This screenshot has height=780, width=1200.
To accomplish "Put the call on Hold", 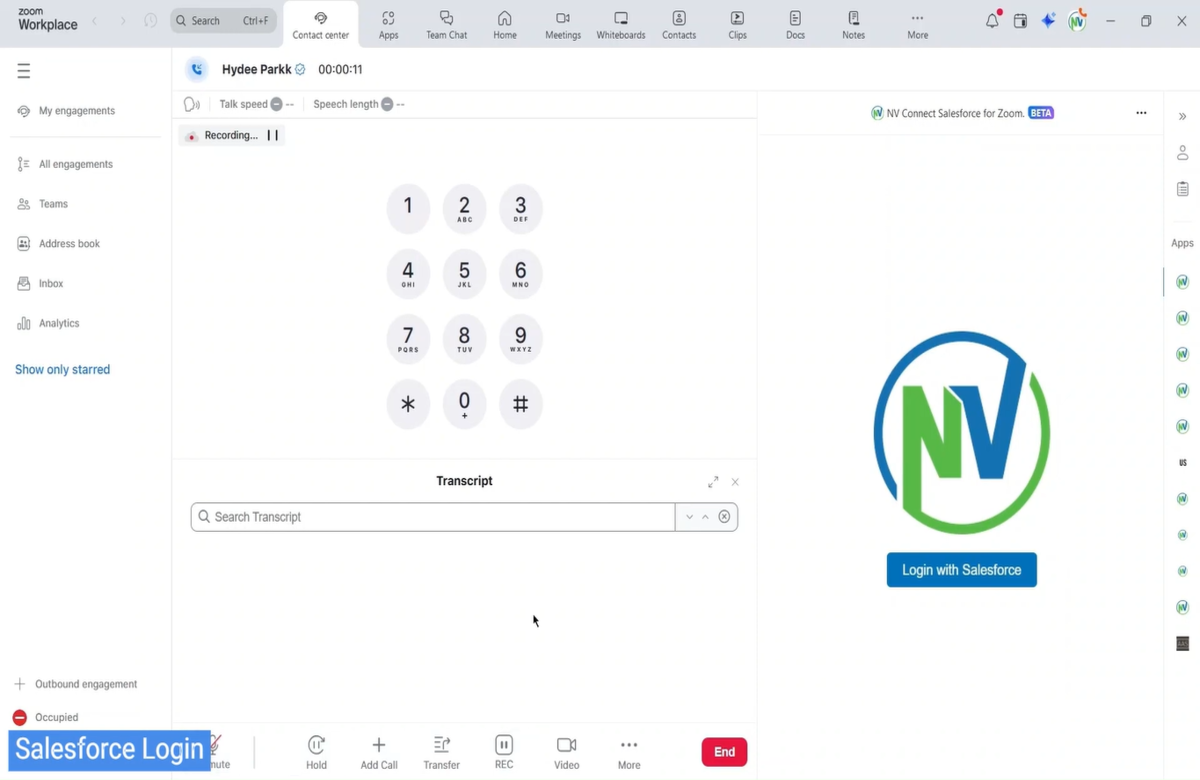I will tap(316, 751).
